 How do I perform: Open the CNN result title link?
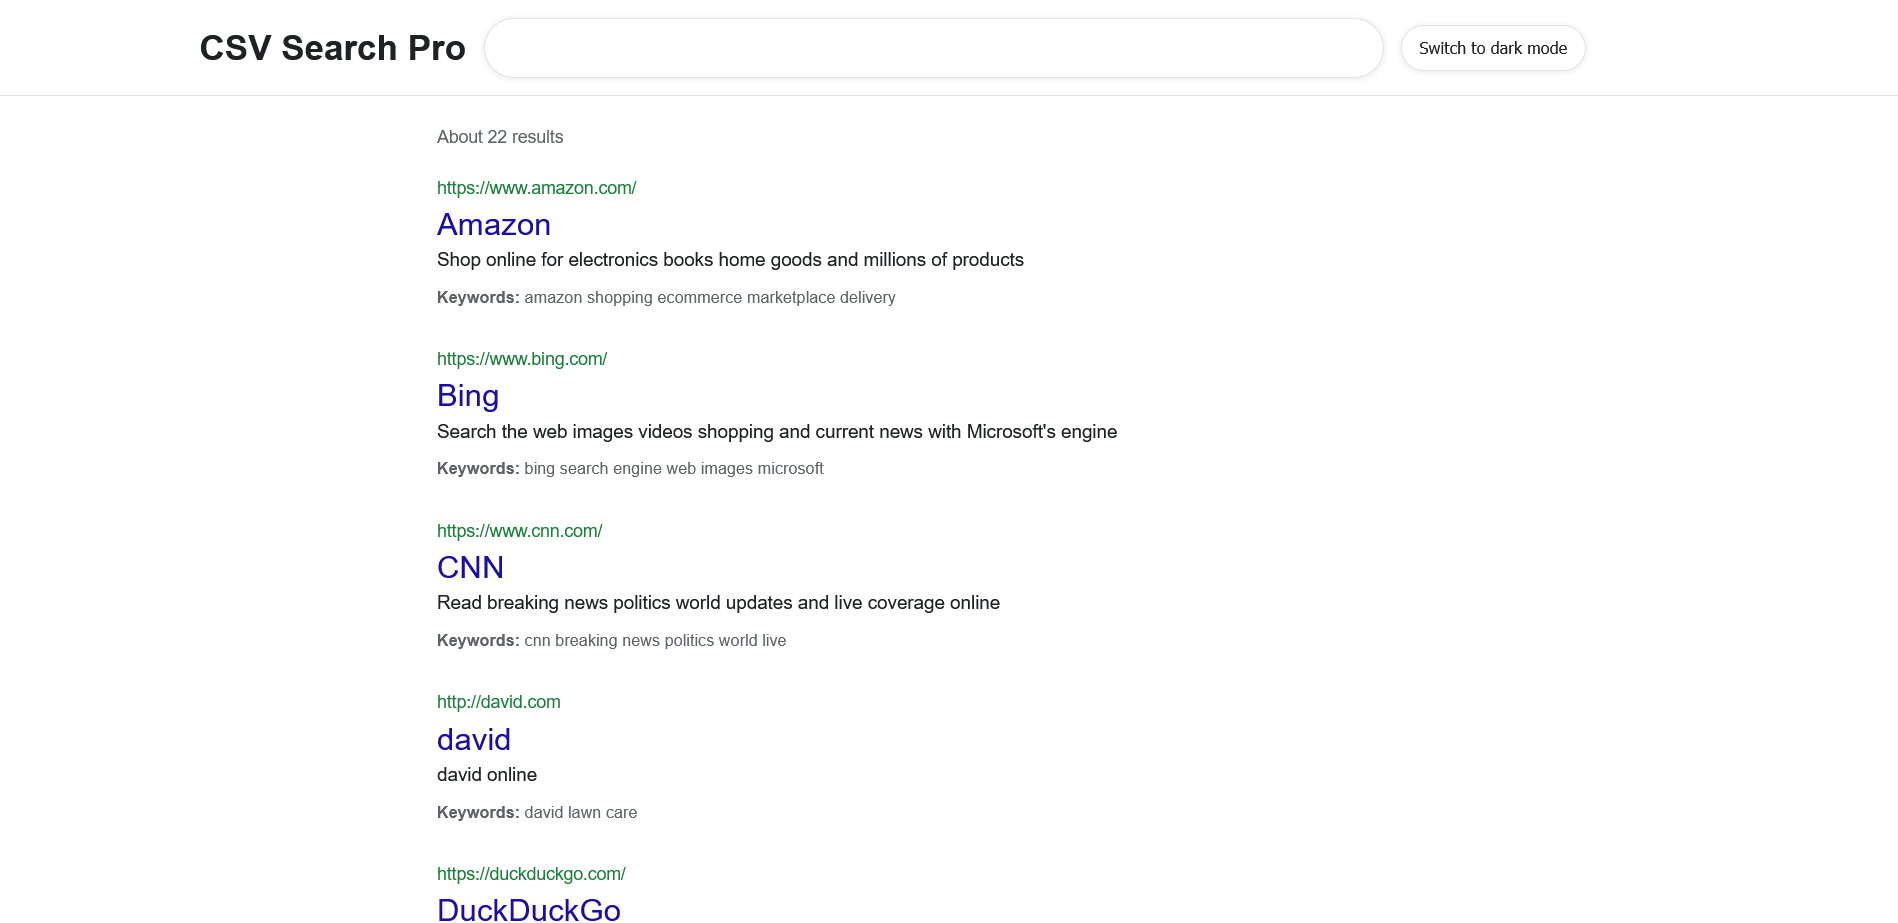(x=470, y=567)
